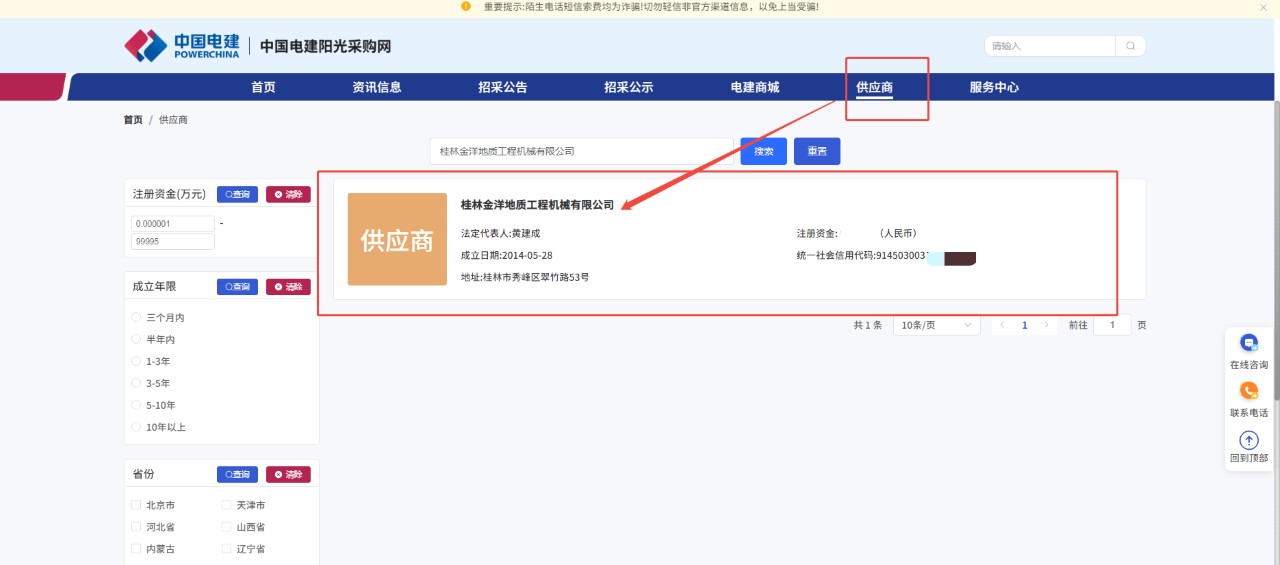Click 清除 button for 省份

point(288,474)
